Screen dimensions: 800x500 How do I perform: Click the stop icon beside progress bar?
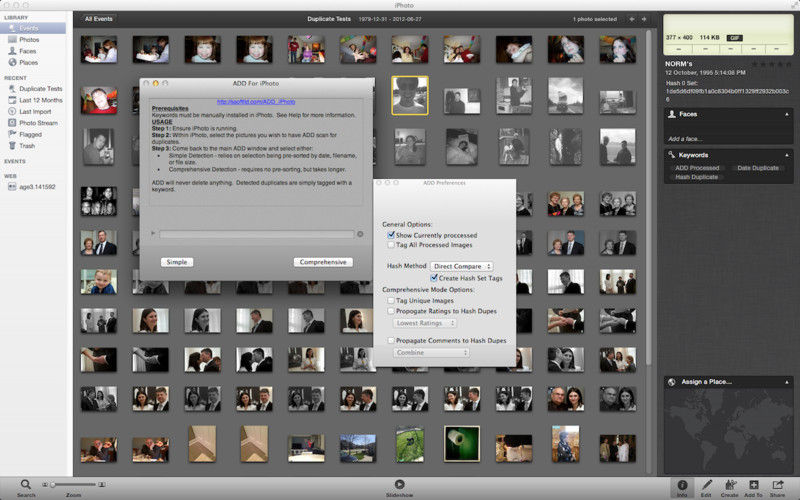click(x=360, y=234)
